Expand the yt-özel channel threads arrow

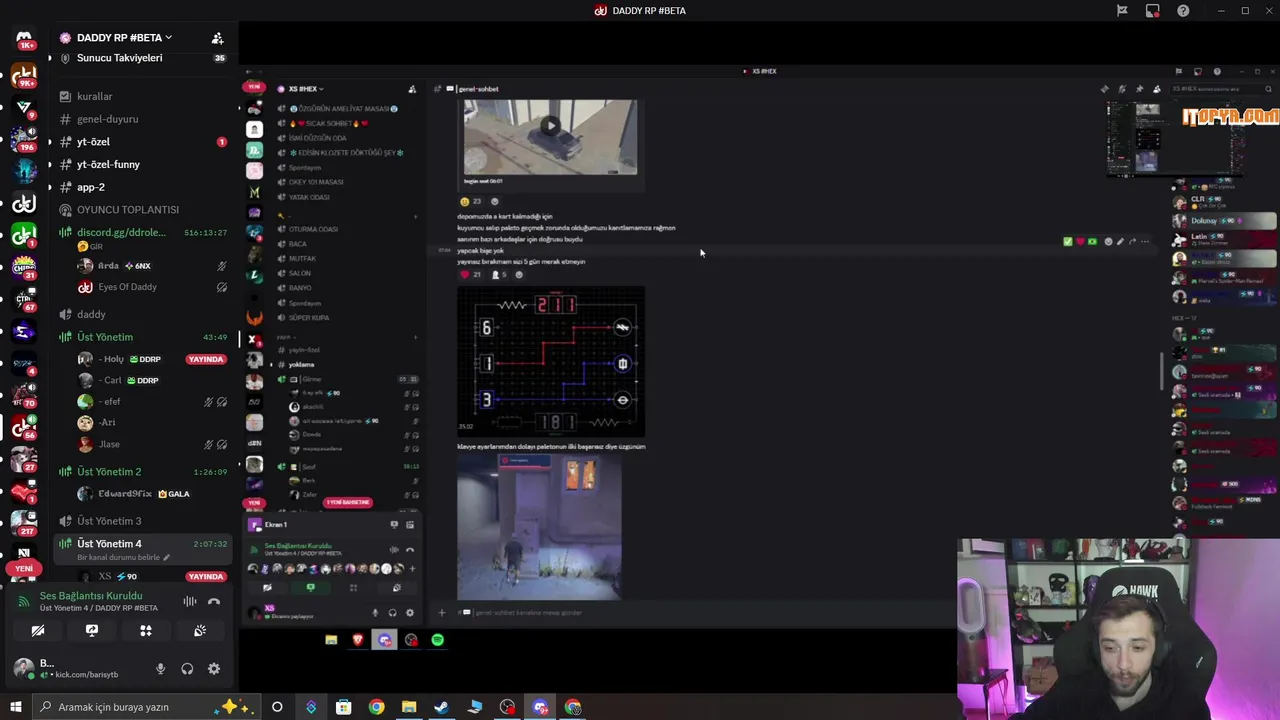point(49,142)
